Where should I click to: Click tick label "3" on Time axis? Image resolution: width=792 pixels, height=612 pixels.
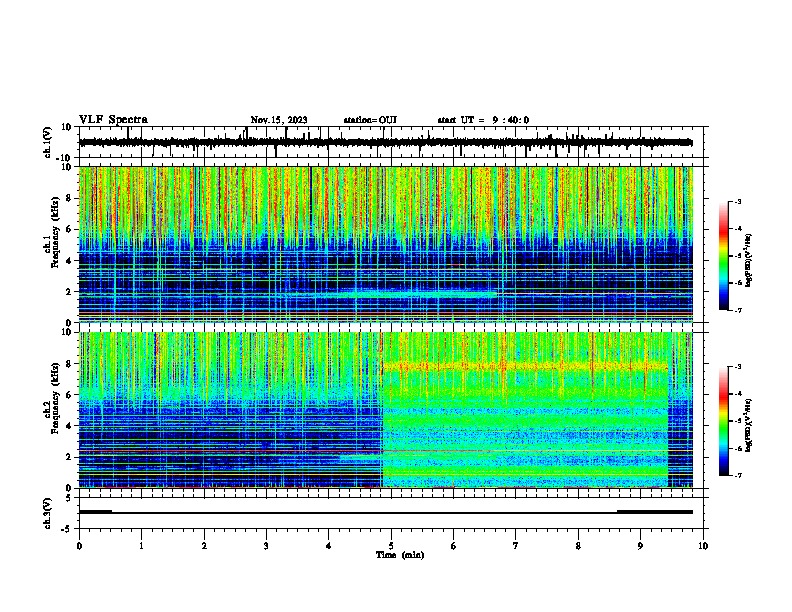tap(266, 546)
